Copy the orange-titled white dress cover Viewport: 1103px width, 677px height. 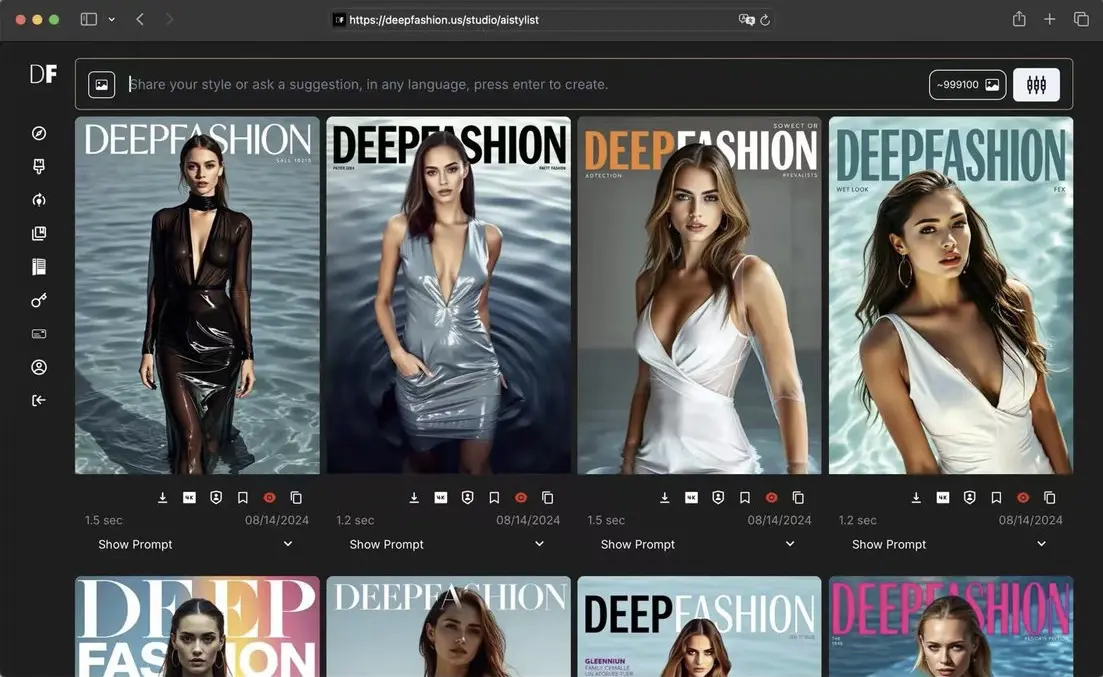798,498
